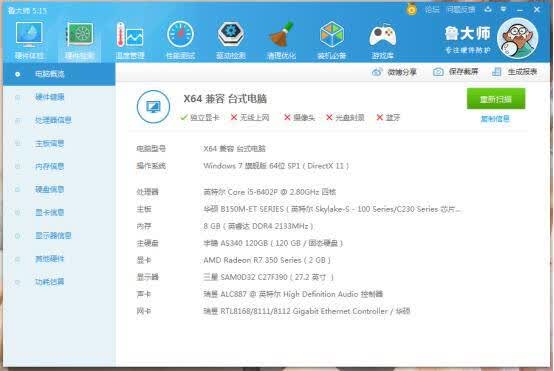Image resolution: width=554 pixels, height=371 pixels.
Task: Switch to 处理器信息 in the sidebar
Action: point(53,120)
